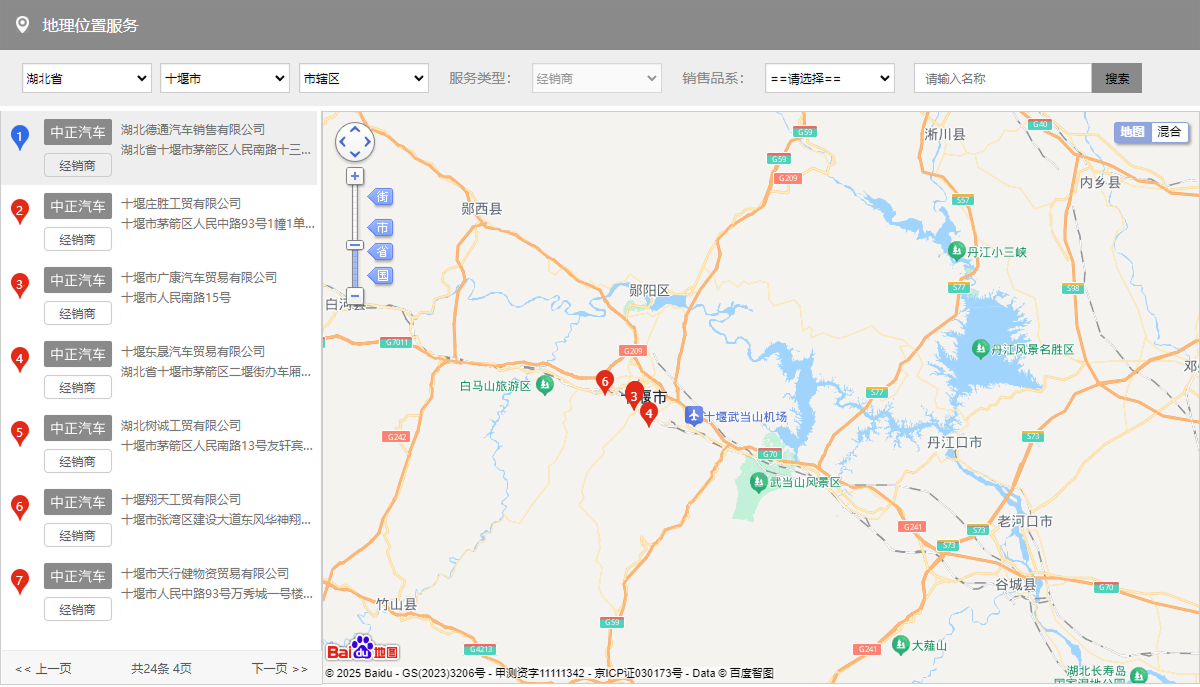Open the province dropdown showing 湖北省
Viewport: 1200px width, 687px height.
point(86,78)
